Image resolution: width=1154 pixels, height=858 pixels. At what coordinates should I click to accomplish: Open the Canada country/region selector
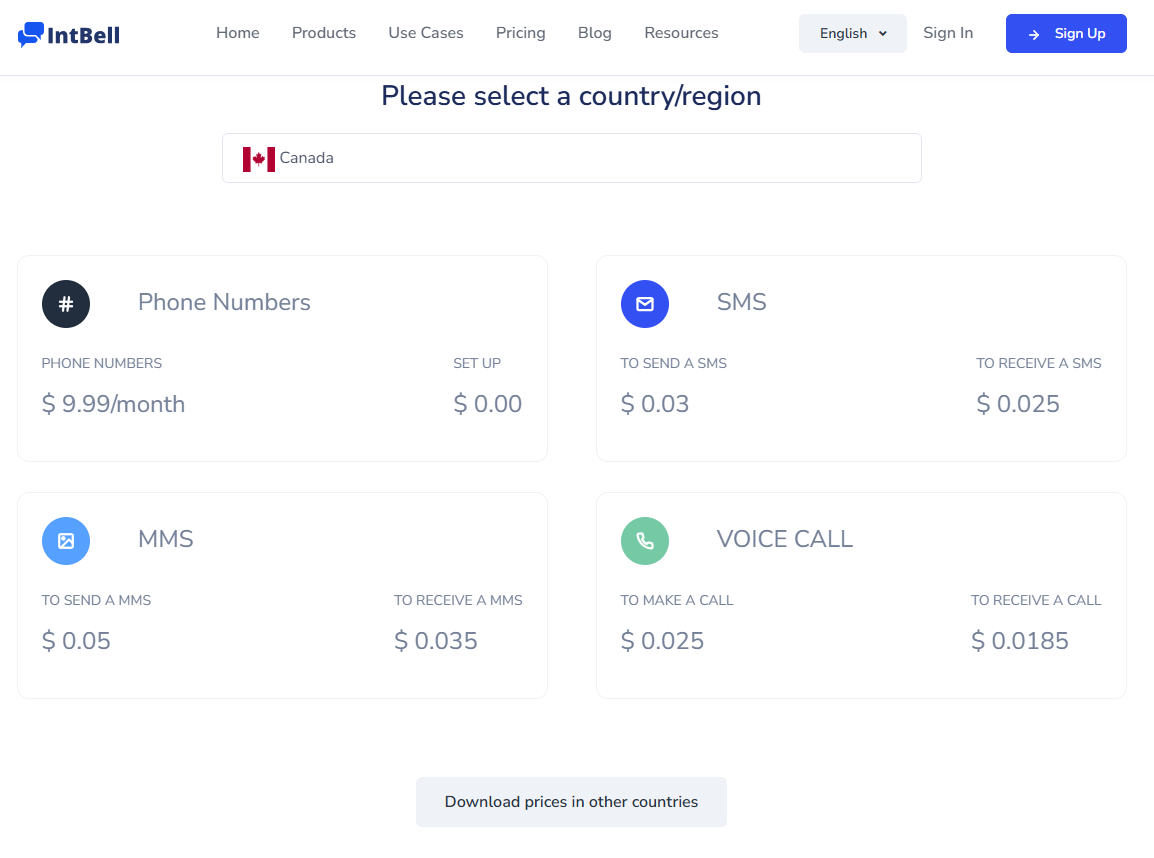[572, 158]
